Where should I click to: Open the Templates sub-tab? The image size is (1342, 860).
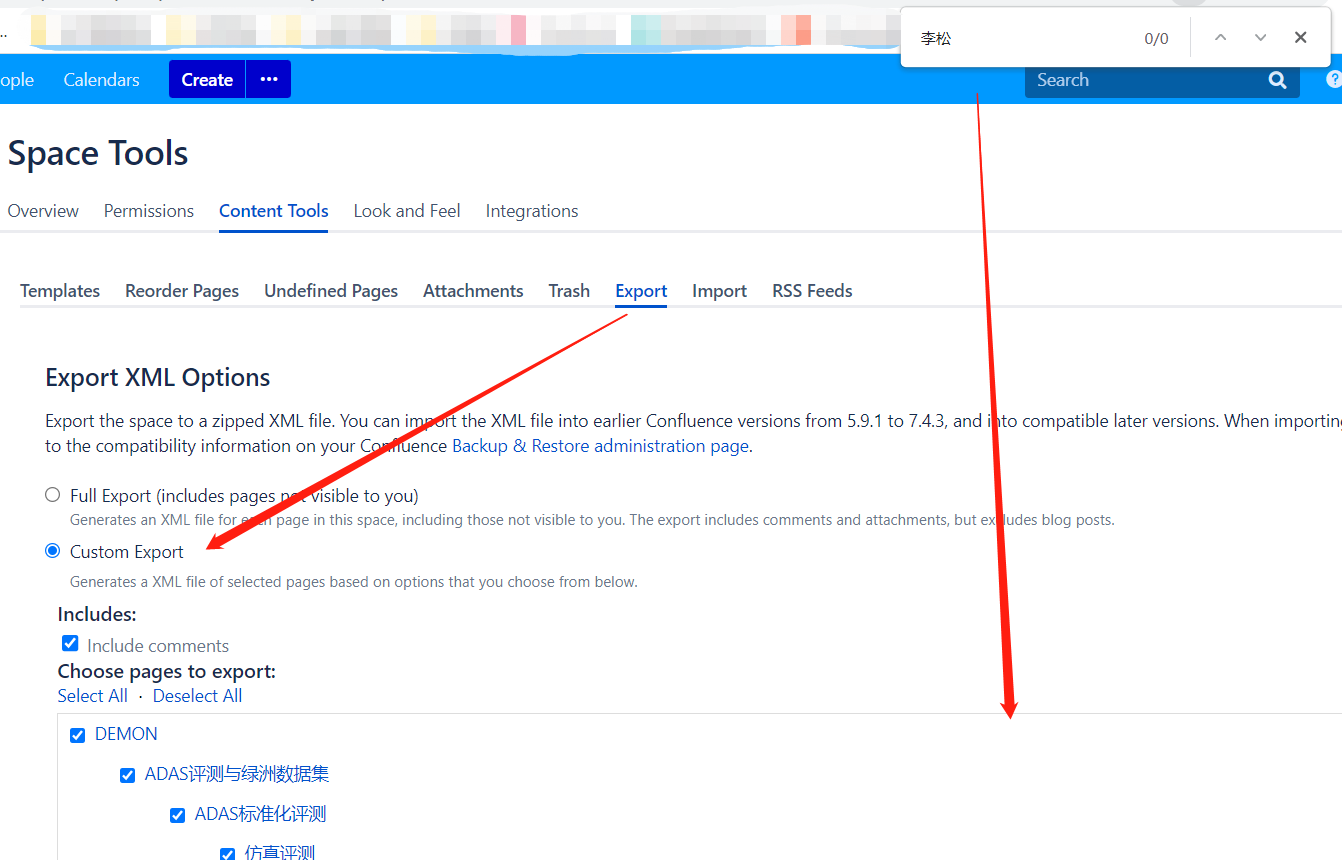coord(60,291)
